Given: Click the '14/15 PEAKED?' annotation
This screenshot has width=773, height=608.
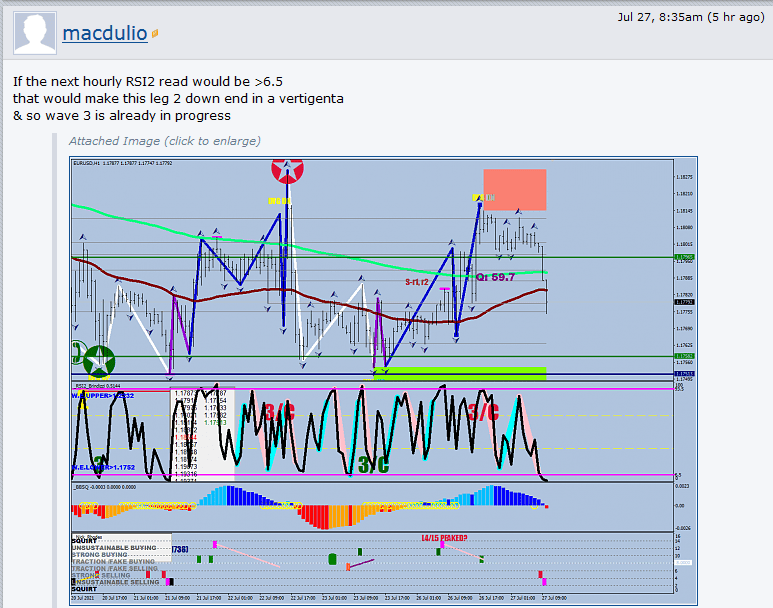Looking at the screenshot, I should 444,538.
